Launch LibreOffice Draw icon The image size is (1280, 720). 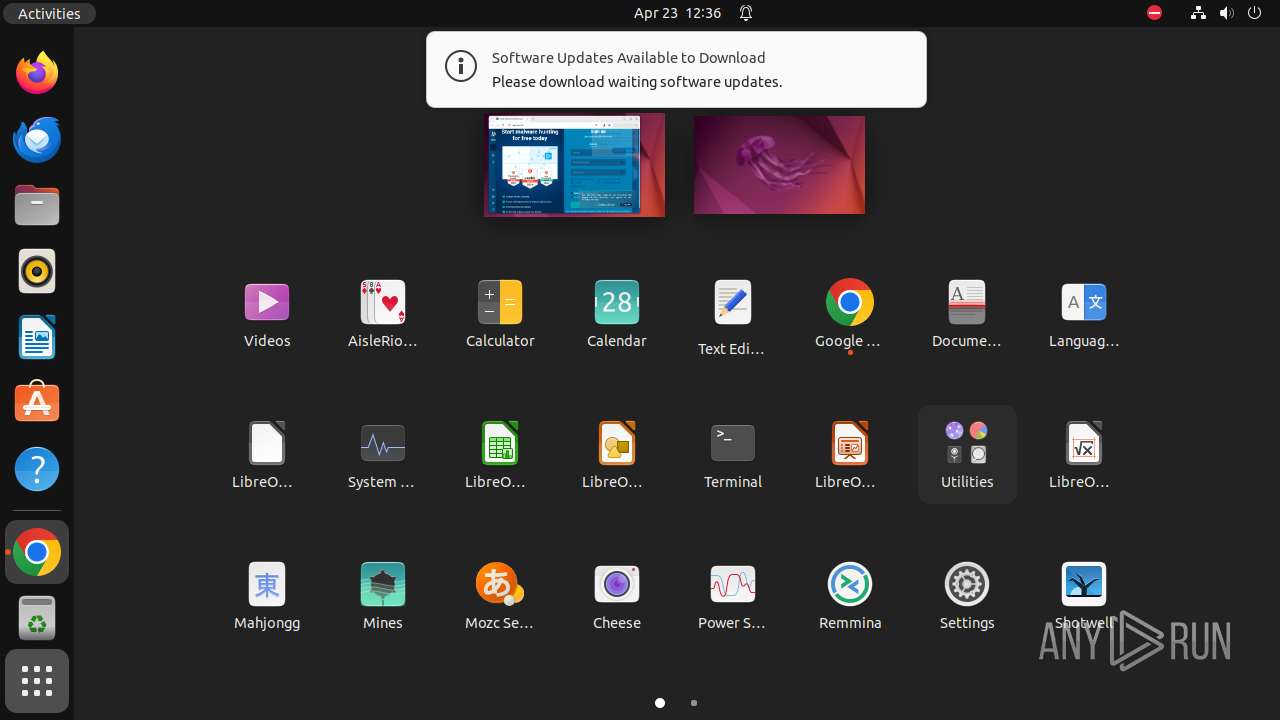pyautogui.click(x=617, y=455)
